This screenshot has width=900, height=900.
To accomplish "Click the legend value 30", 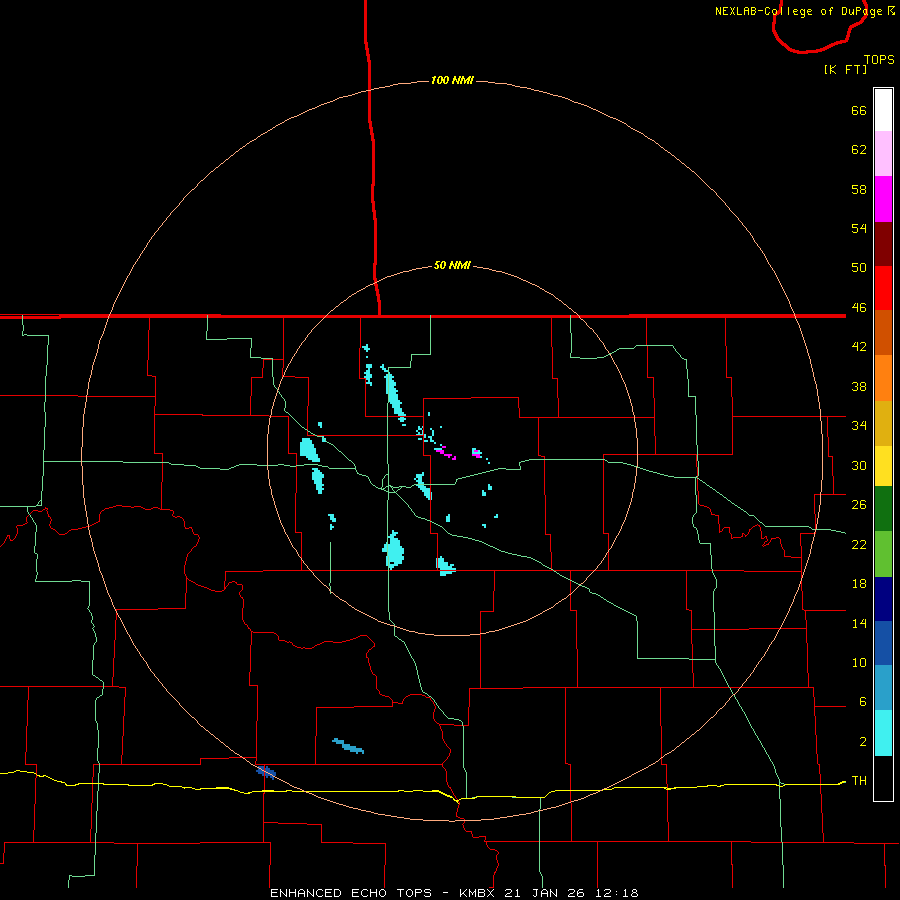I will tap(859, 465).
